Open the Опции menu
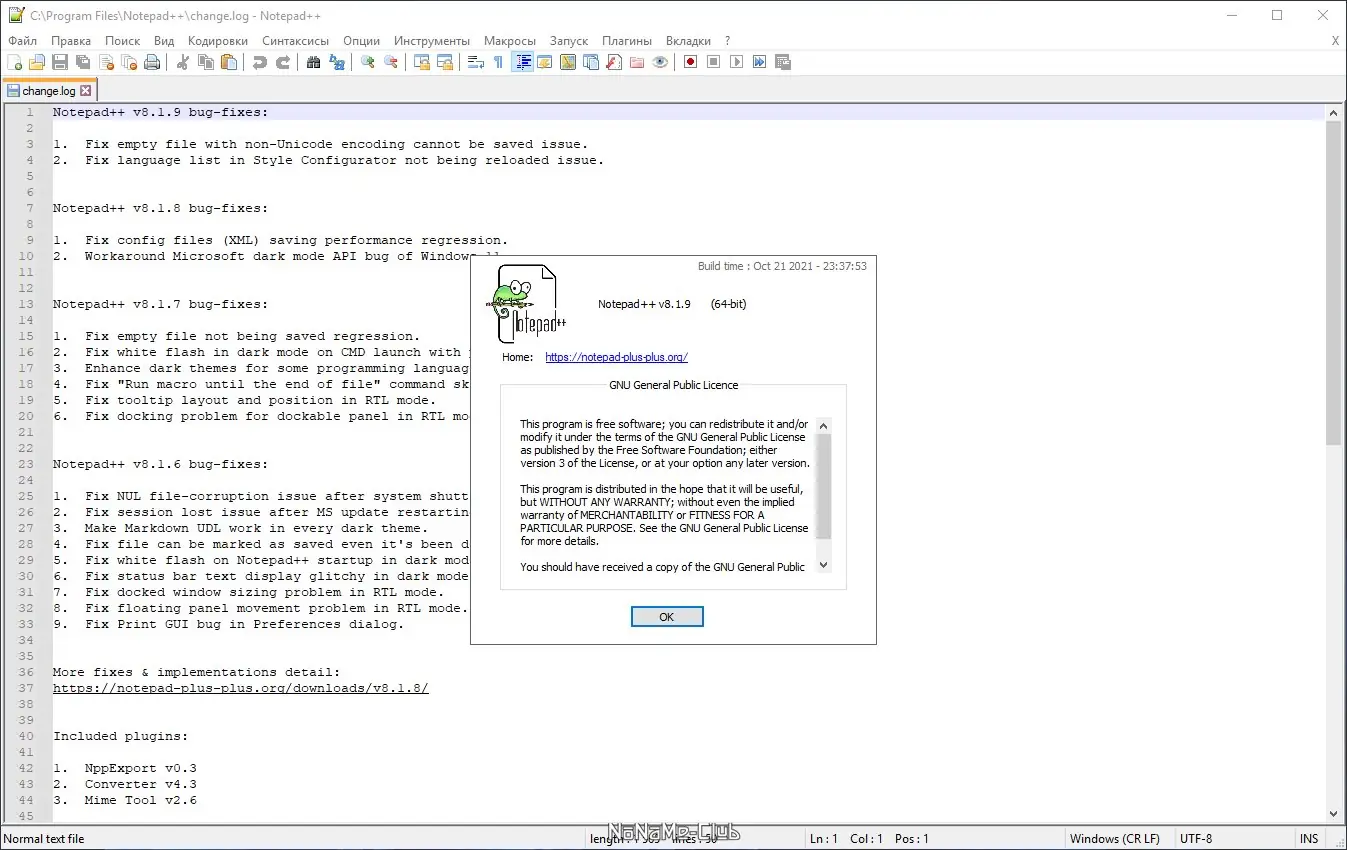 click(361, 41)
